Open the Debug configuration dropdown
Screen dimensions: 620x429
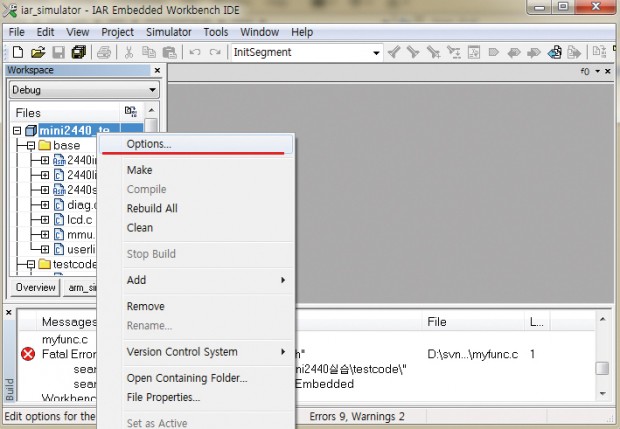[152, 90]
